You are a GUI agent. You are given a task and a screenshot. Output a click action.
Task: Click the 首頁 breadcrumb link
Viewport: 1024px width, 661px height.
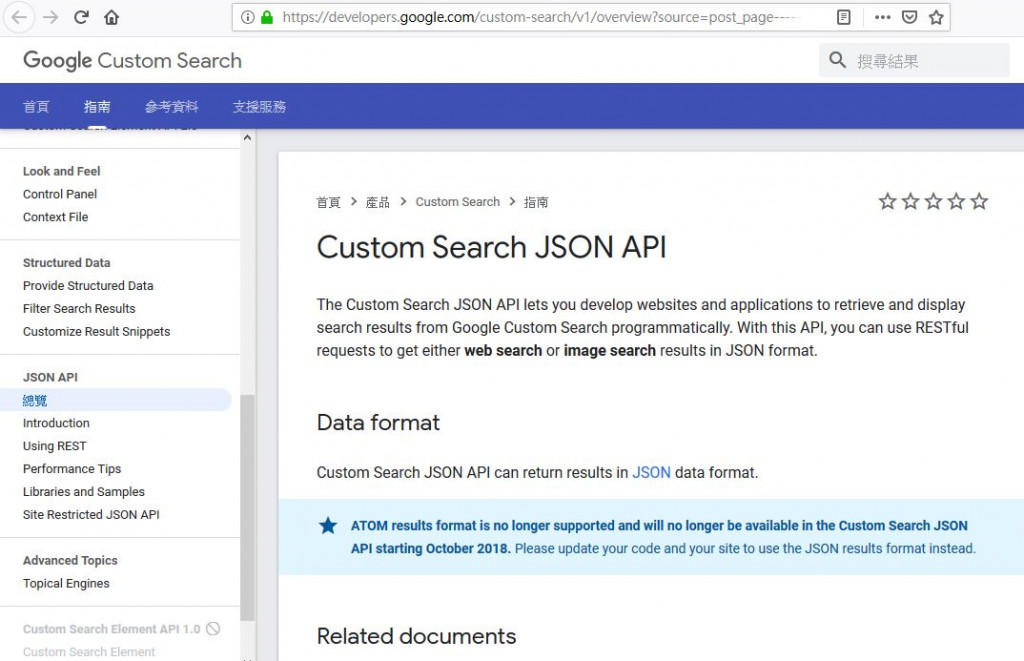coord(328,202)
